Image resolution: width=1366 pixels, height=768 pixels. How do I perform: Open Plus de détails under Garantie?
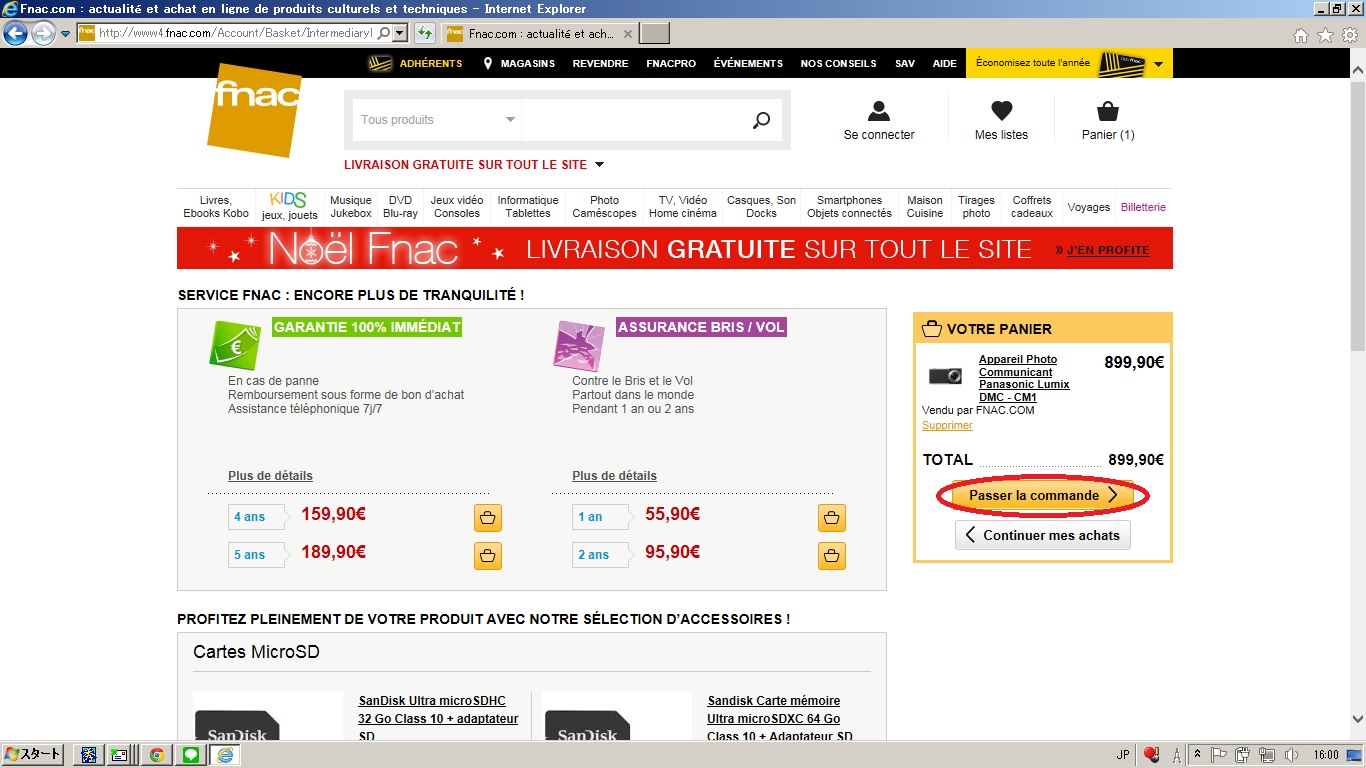tap(270, 476)
